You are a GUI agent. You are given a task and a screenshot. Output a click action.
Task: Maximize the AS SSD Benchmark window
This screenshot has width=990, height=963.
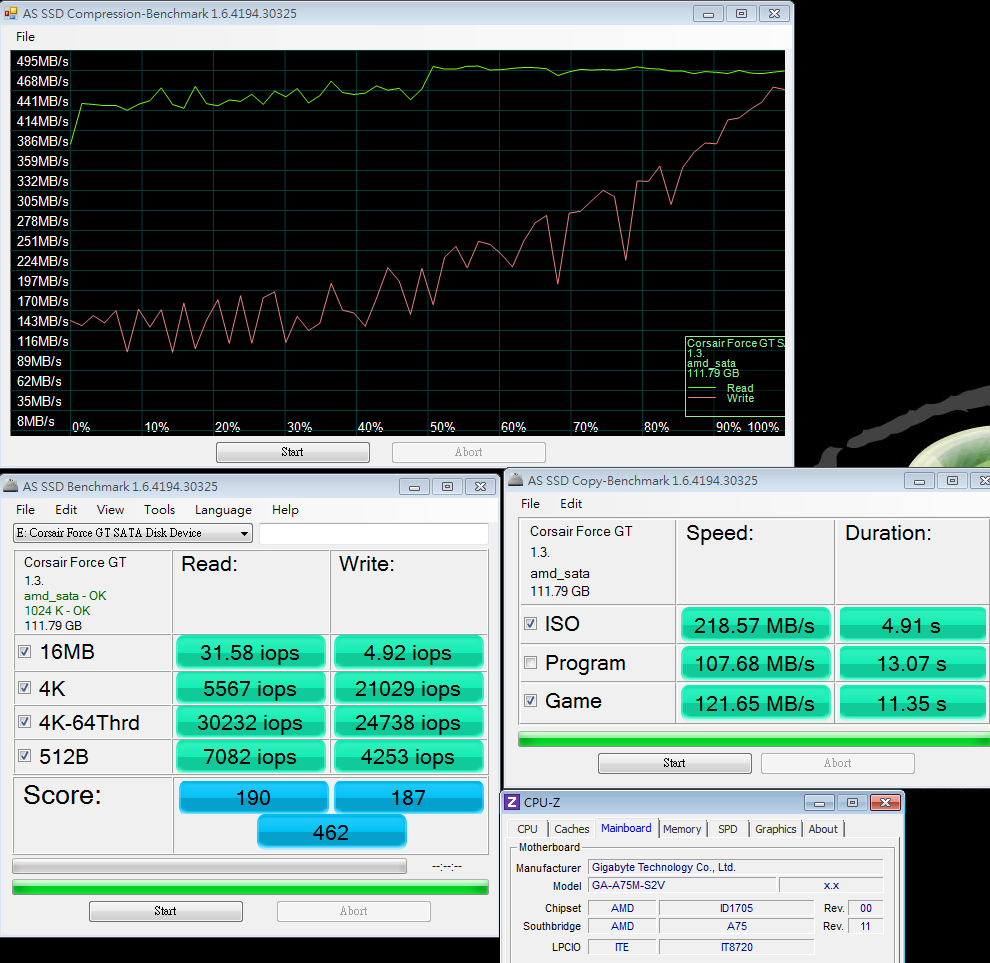coord(448,487)
